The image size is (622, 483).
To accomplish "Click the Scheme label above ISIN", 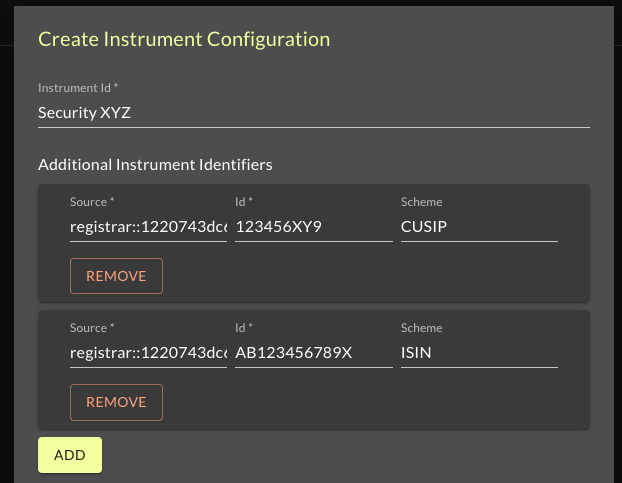I will point(421,328).
